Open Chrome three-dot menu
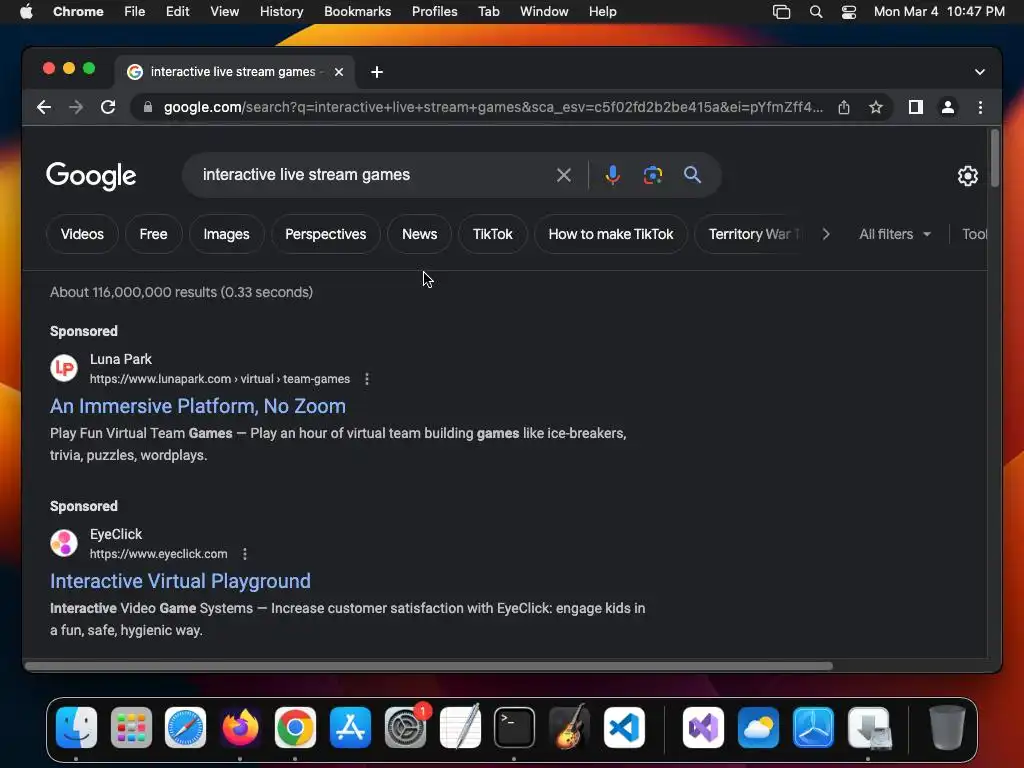The height and width of the screenshot is (768, 1024). [980, 107]
